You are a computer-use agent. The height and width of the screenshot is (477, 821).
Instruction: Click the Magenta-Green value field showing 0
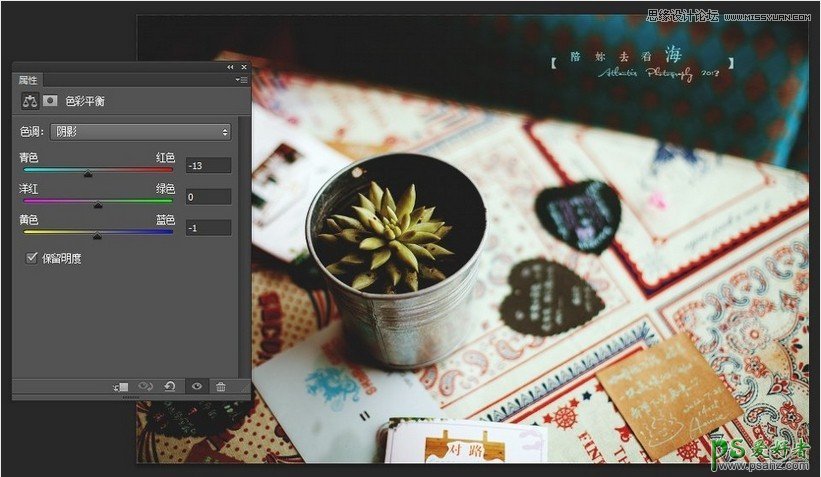click(x=208, y=197)
